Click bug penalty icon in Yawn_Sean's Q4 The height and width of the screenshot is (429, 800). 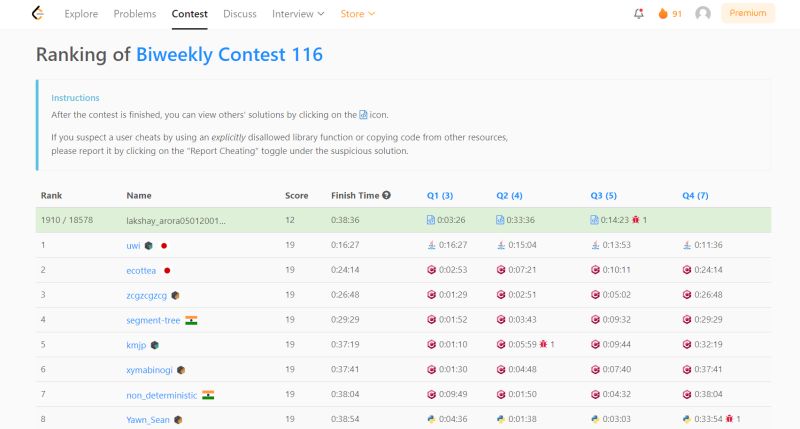(729, 419)
